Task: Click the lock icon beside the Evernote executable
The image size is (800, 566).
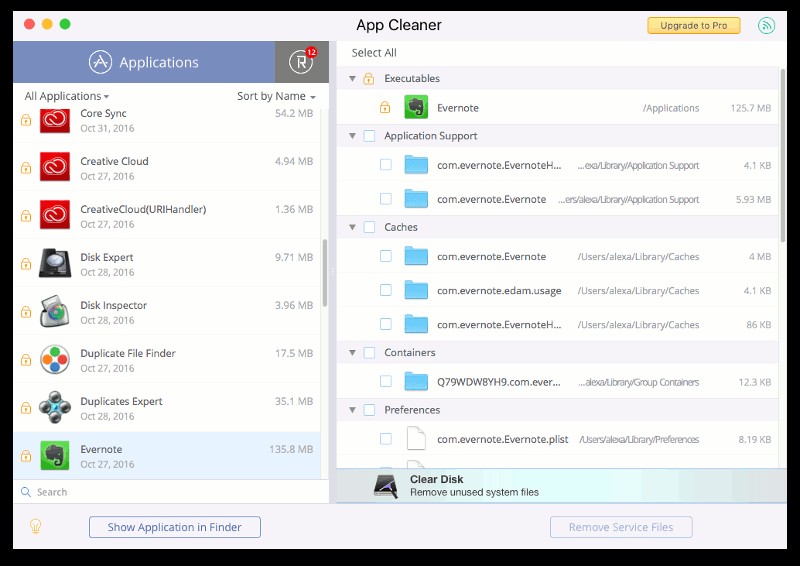Action: point(385,107)
